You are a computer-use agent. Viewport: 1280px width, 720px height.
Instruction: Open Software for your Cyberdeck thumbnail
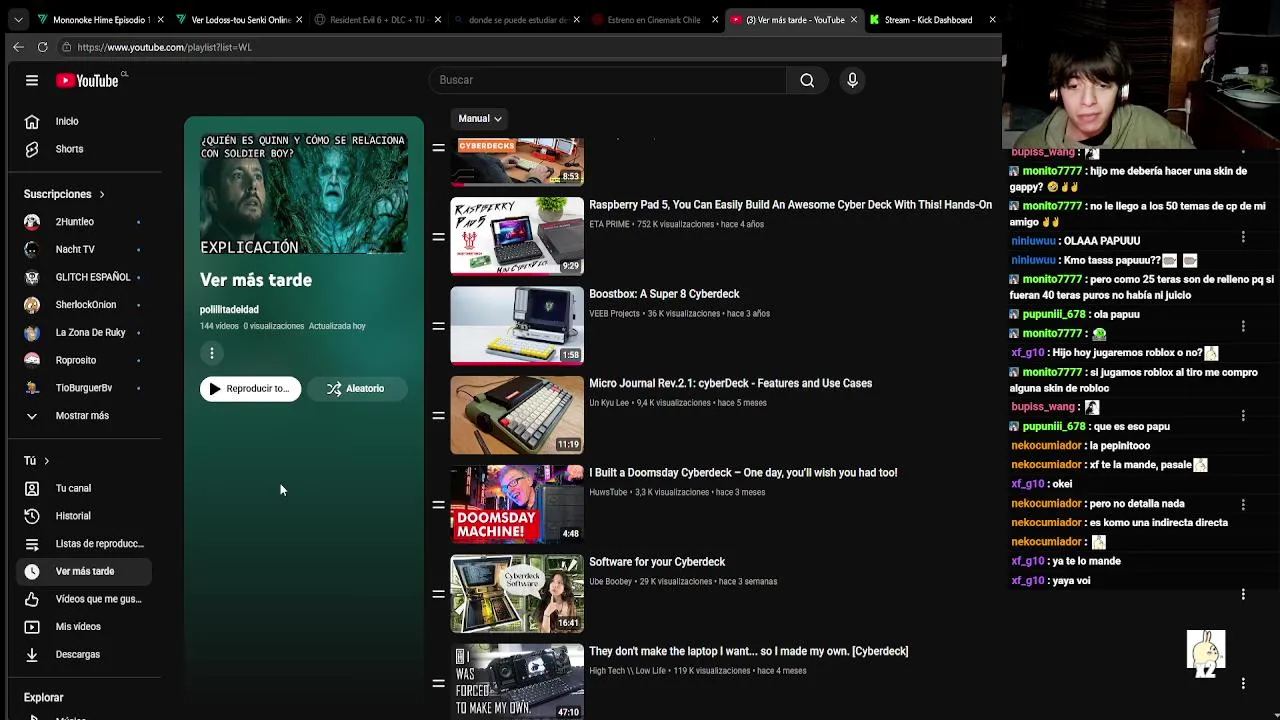517,594
